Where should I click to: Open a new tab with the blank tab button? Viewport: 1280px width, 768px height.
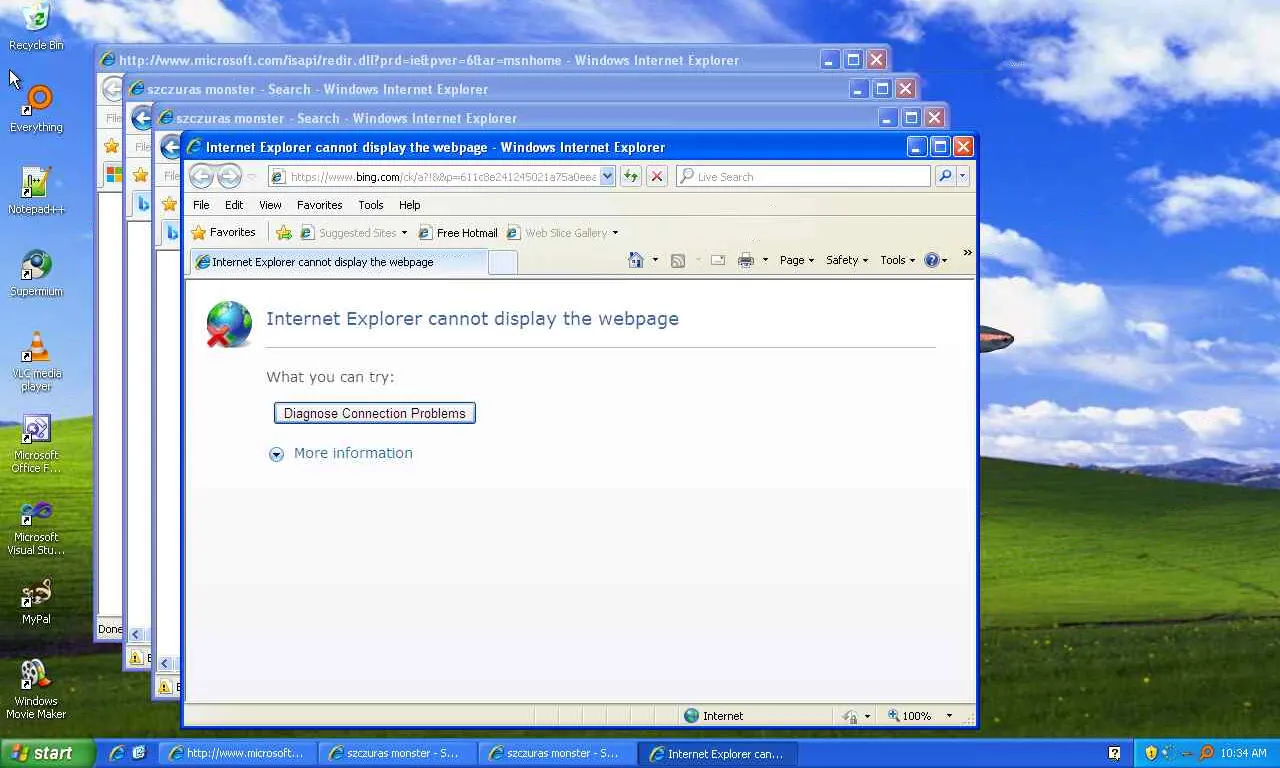point(503,262)
